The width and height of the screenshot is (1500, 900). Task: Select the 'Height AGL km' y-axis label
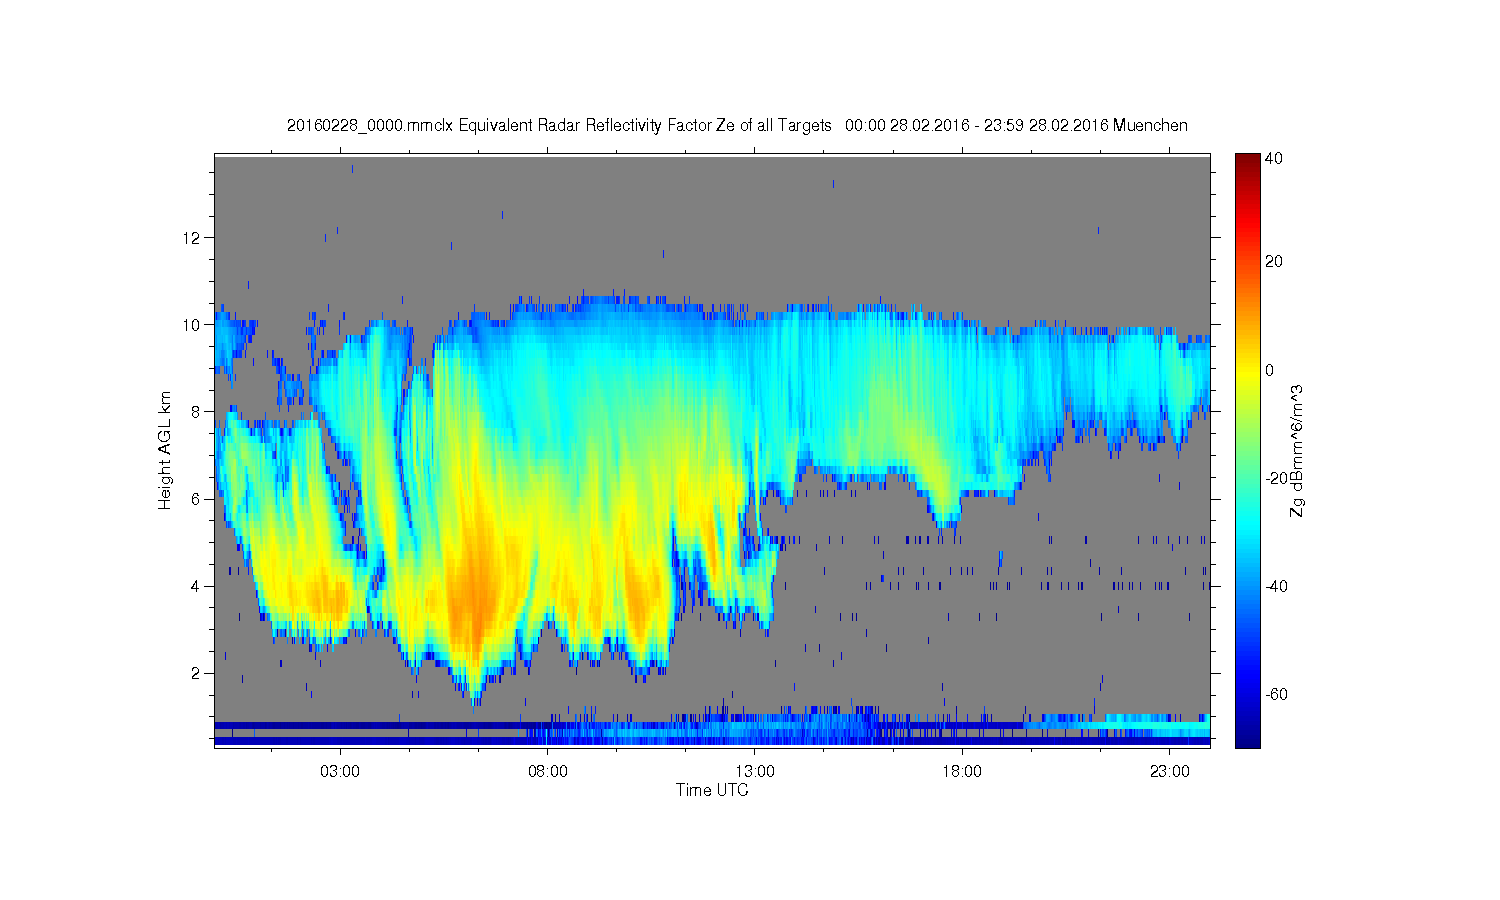pos(165,450)
